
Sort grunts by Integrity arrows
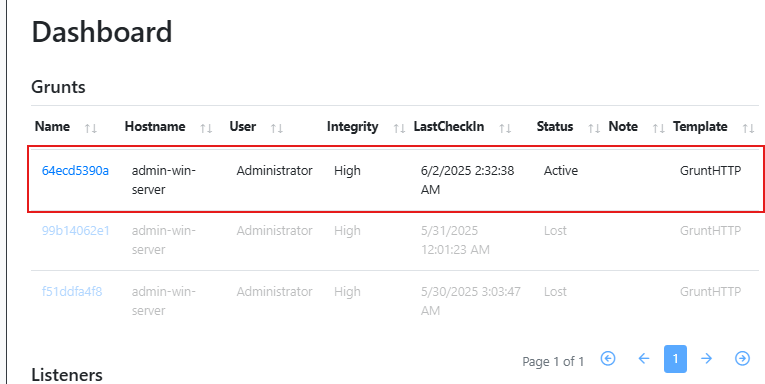(x=399, y=128)
